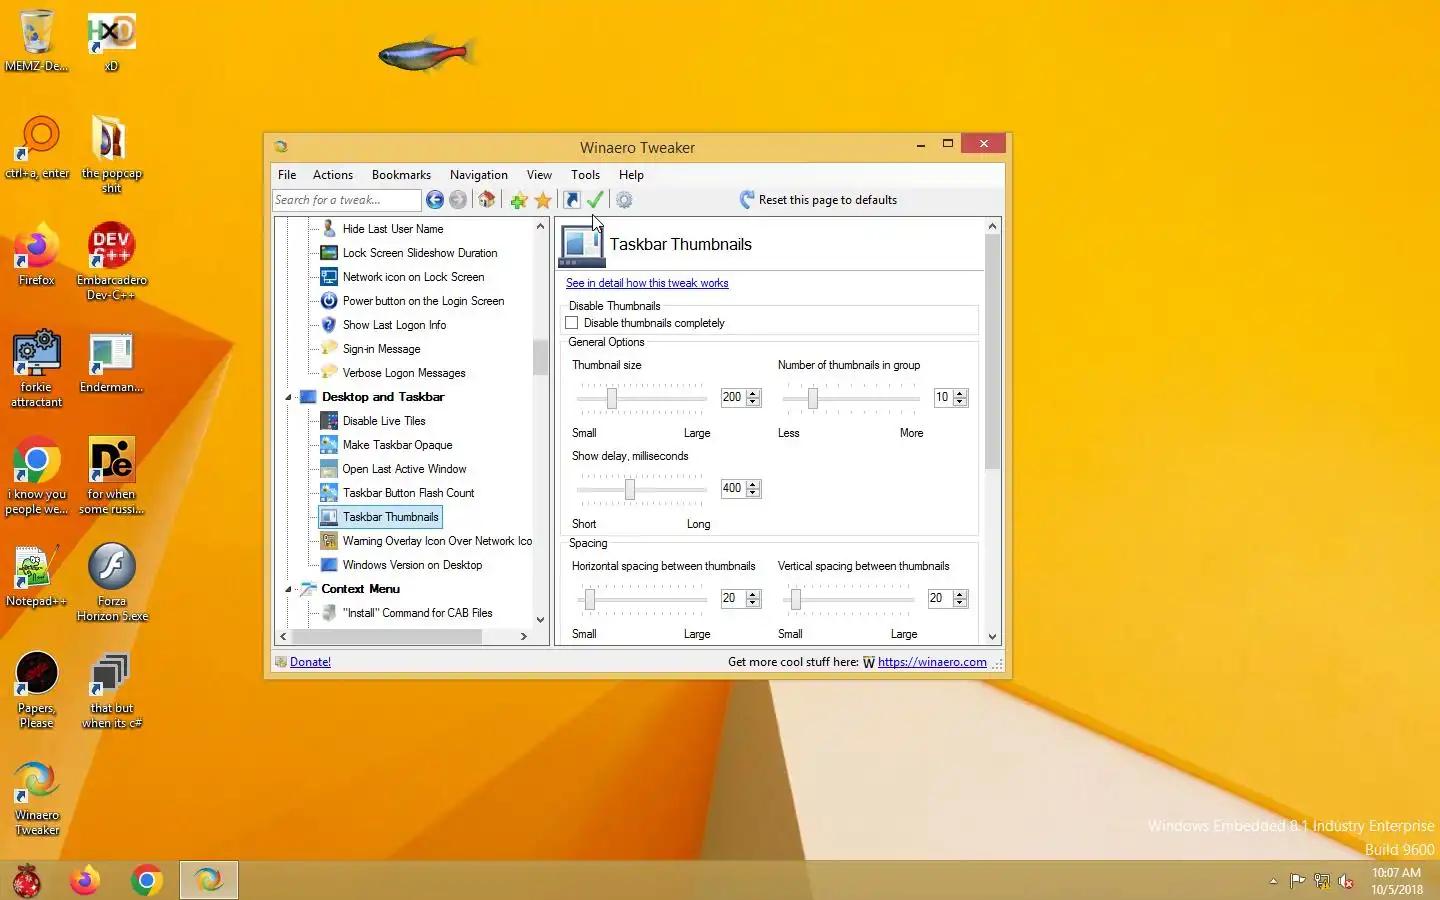The height and width of the screenshot is (900, 1440).
Task: Open the https://winaero.com link
Action: [x=932, y=662]
